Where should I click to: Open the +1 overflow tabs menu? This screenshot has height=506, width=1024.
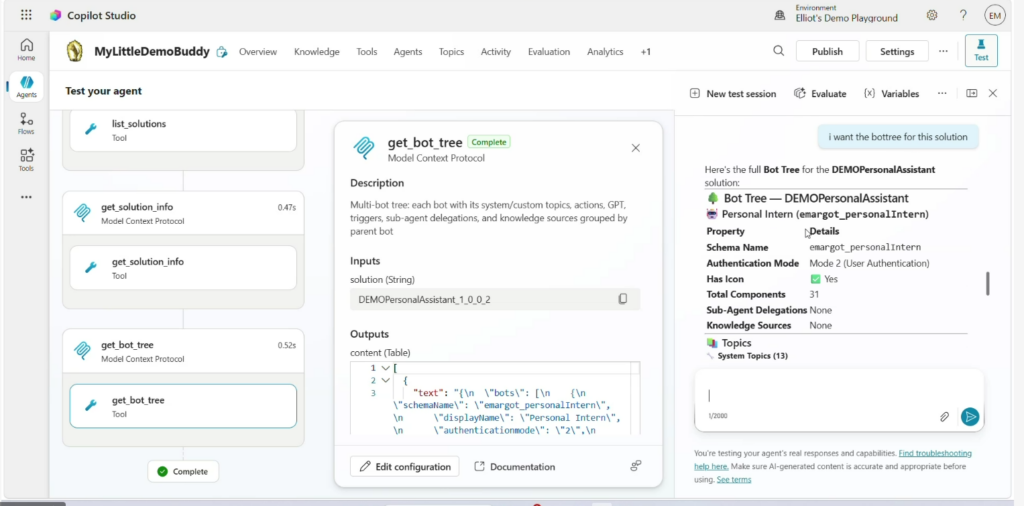tap(646, 52)
